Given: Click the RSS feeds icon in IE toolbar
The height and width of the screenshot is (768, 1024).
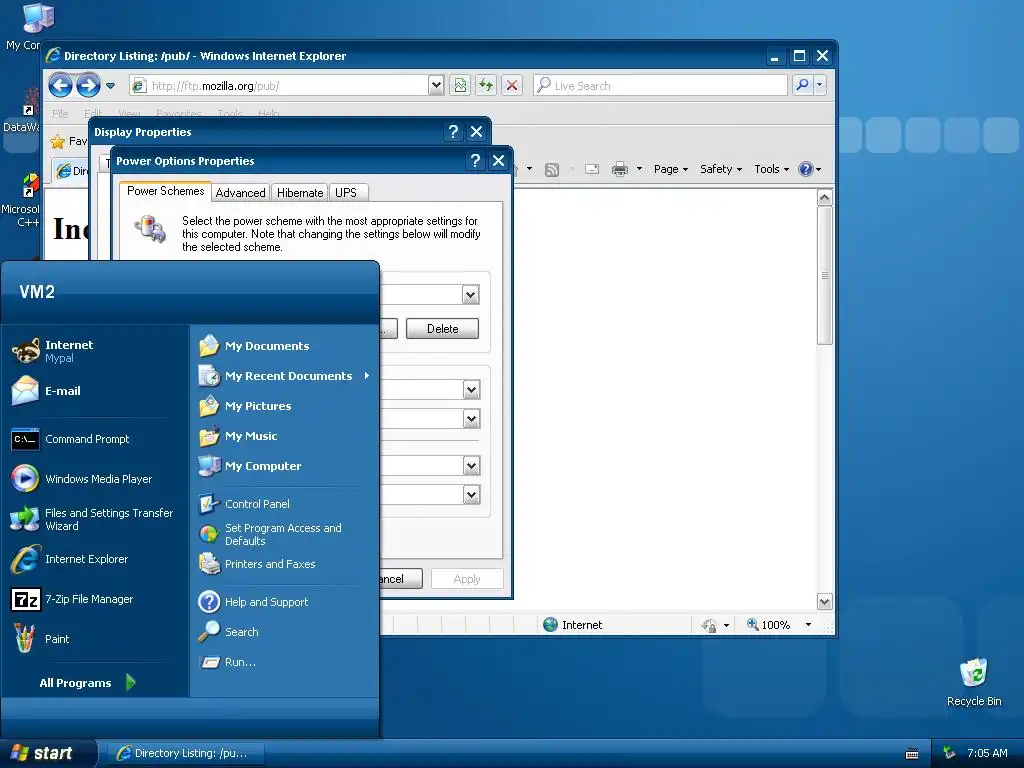Looking at the screenshot, I should click(x=552, y=169).
